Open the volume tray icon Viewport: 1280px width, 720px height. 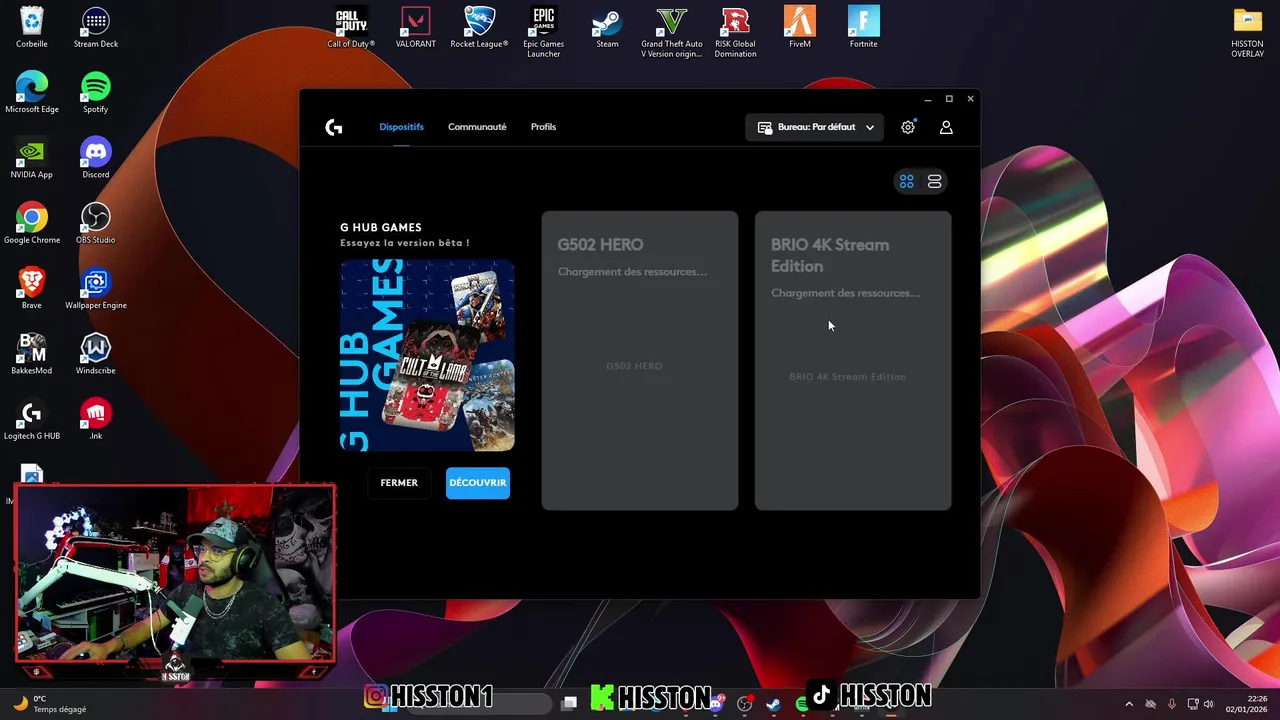[x=1208, y=704]
